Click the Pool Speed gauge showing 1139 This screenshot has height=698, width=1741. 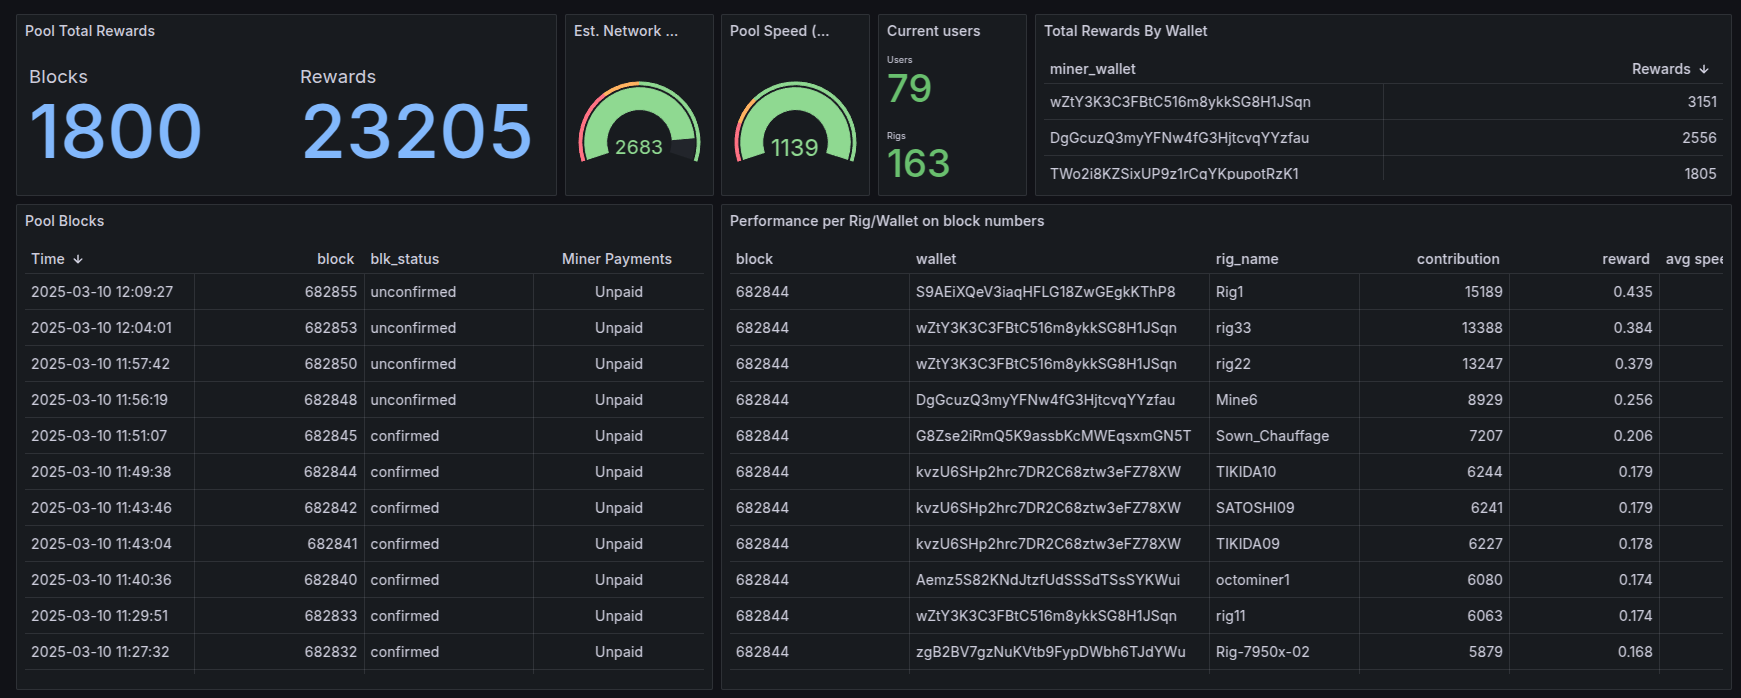pos(795,124)
